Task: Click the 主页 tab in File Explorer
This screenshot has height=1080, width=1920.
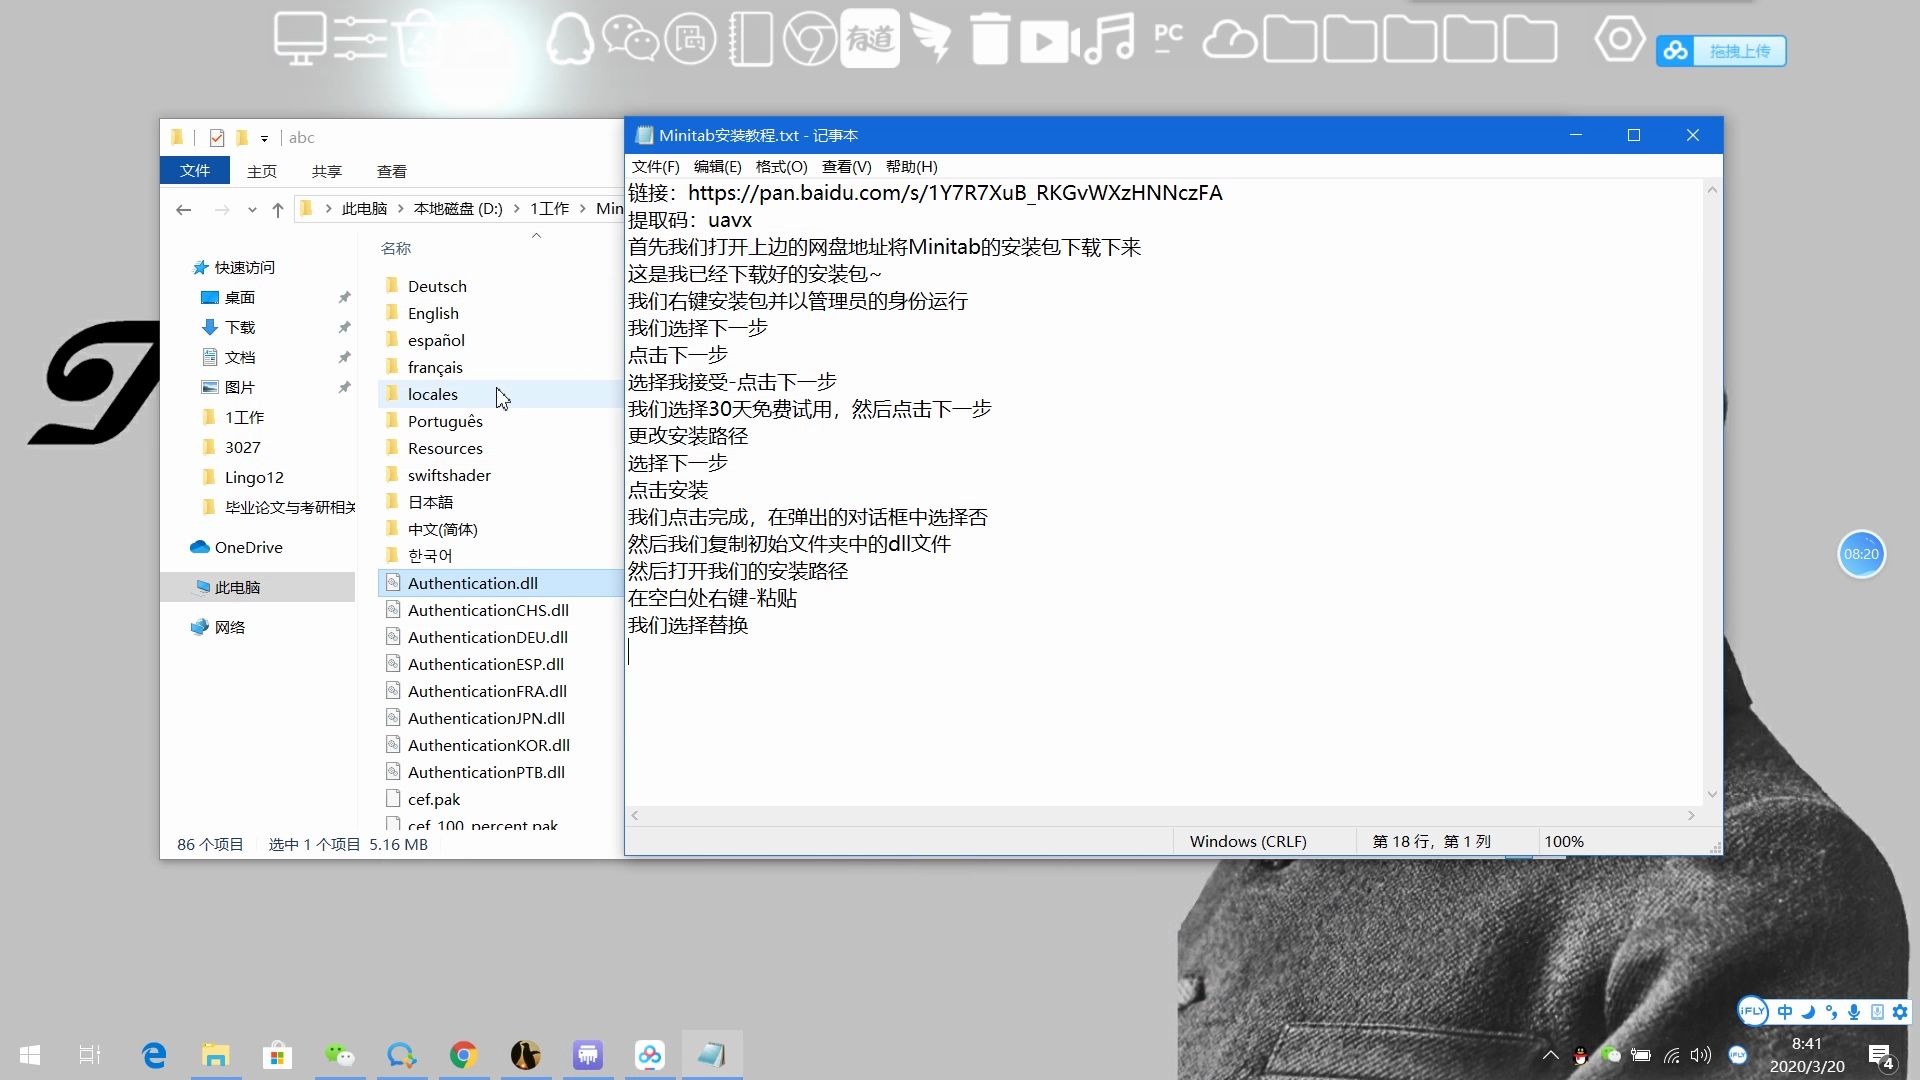Action: click(x=261, y=170)
